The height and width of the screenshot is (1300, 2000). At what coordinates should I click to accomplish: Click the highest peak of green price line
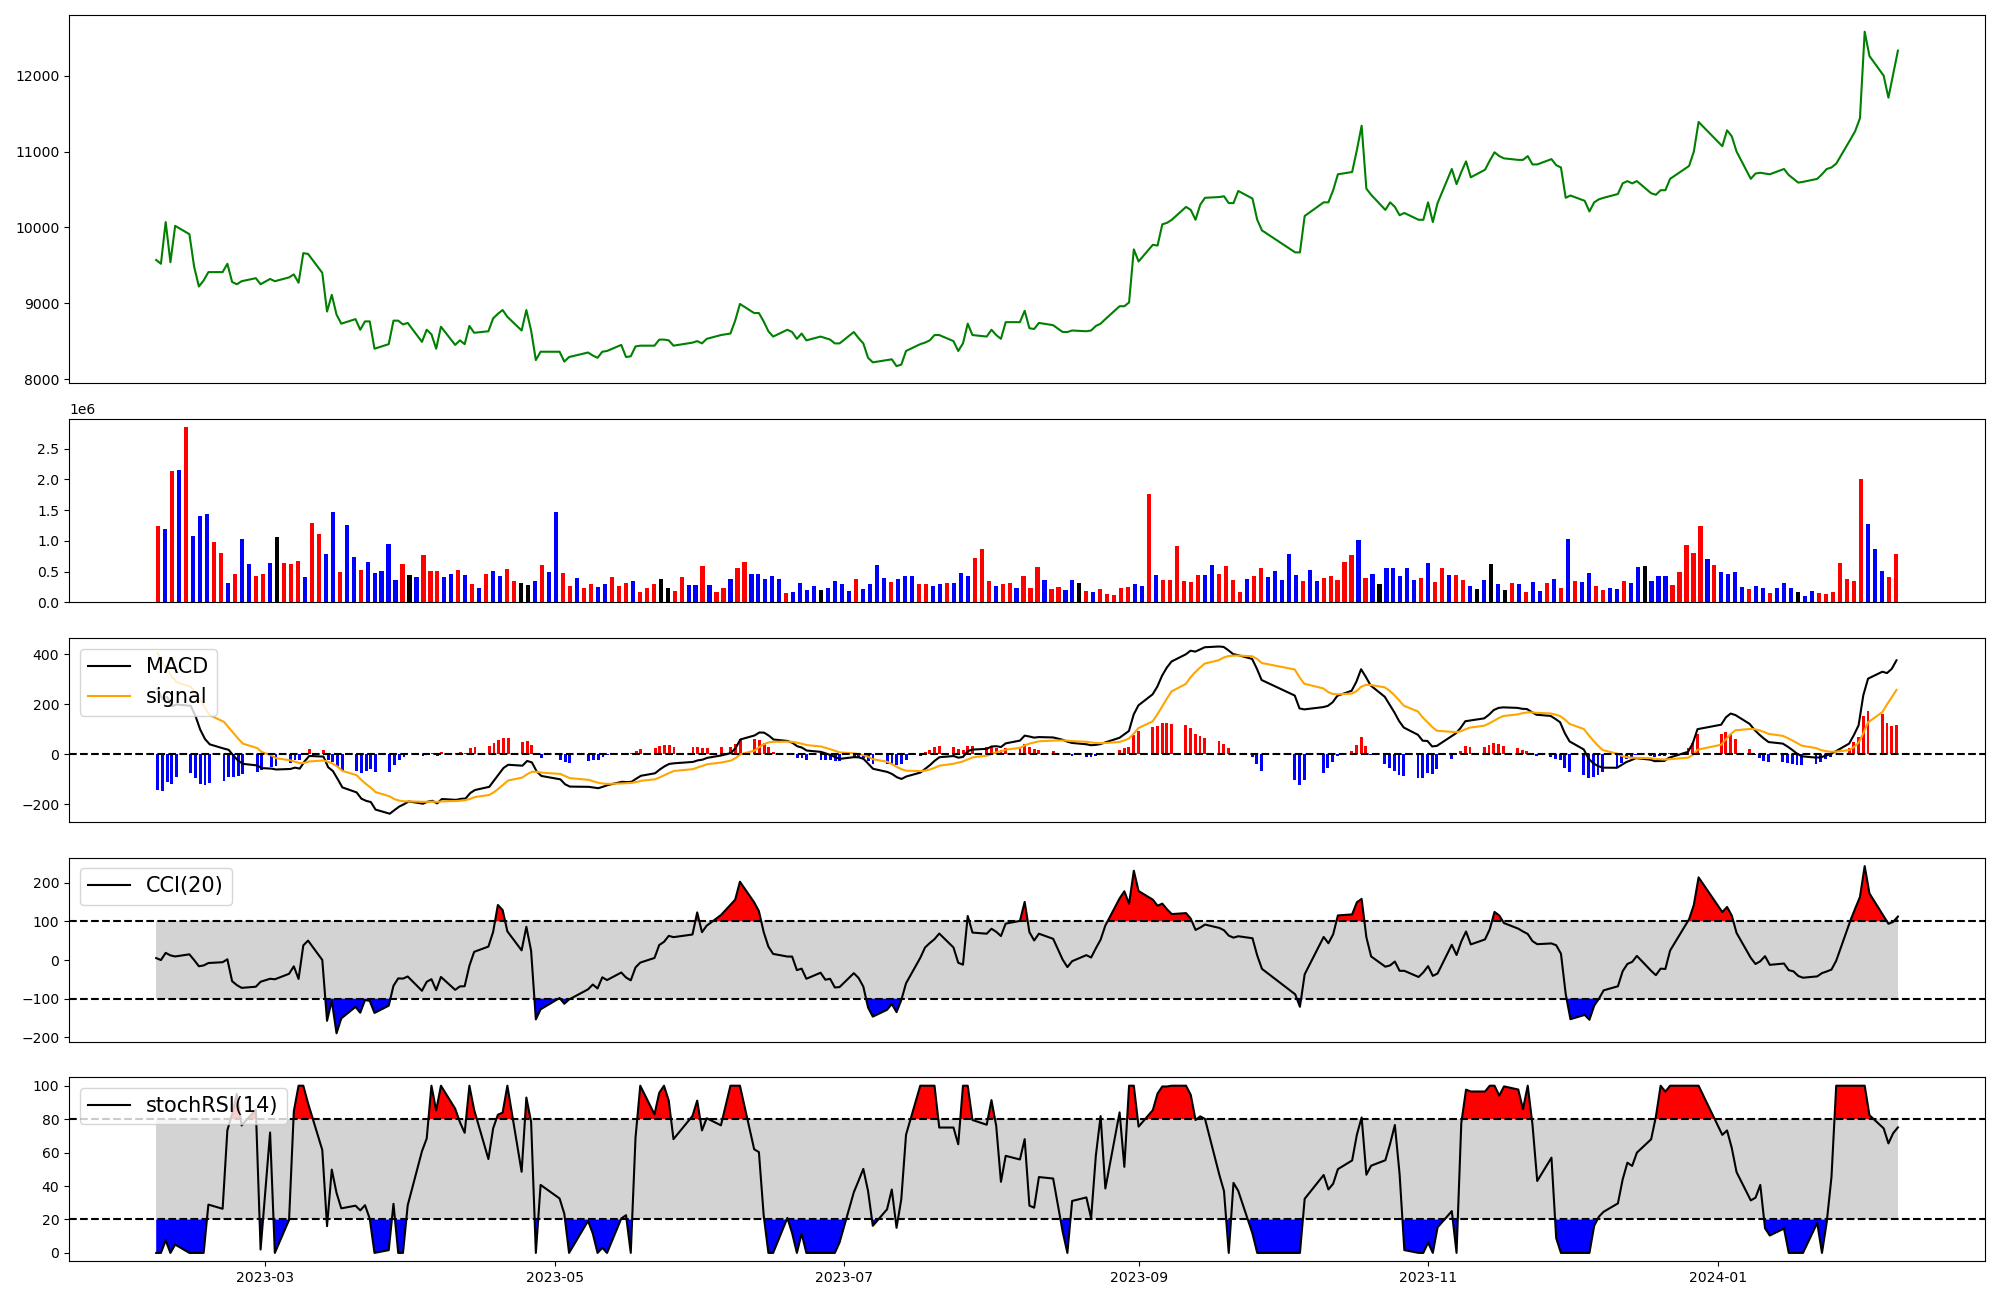pyautogui.click(x=1864, y=32)
